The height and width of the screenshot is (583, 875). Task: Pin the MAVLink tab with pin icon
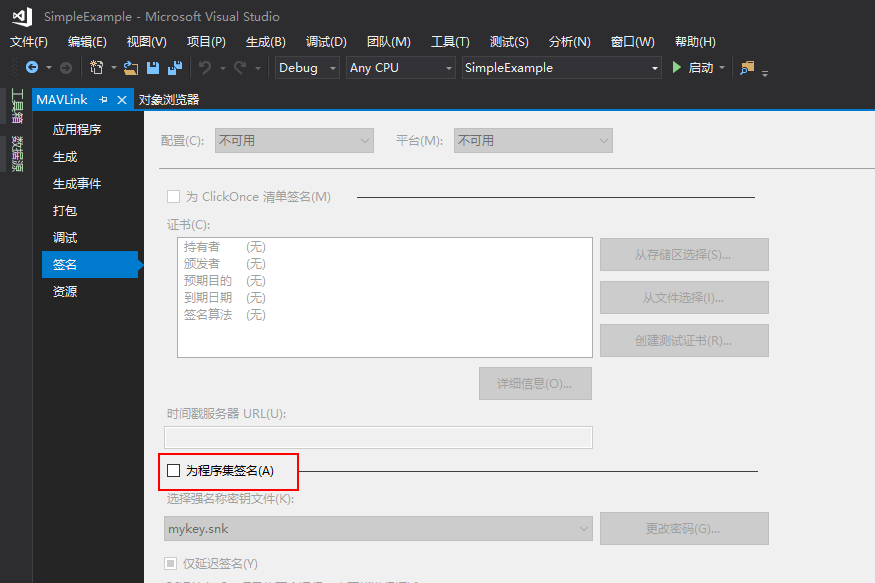pos(103,100)
